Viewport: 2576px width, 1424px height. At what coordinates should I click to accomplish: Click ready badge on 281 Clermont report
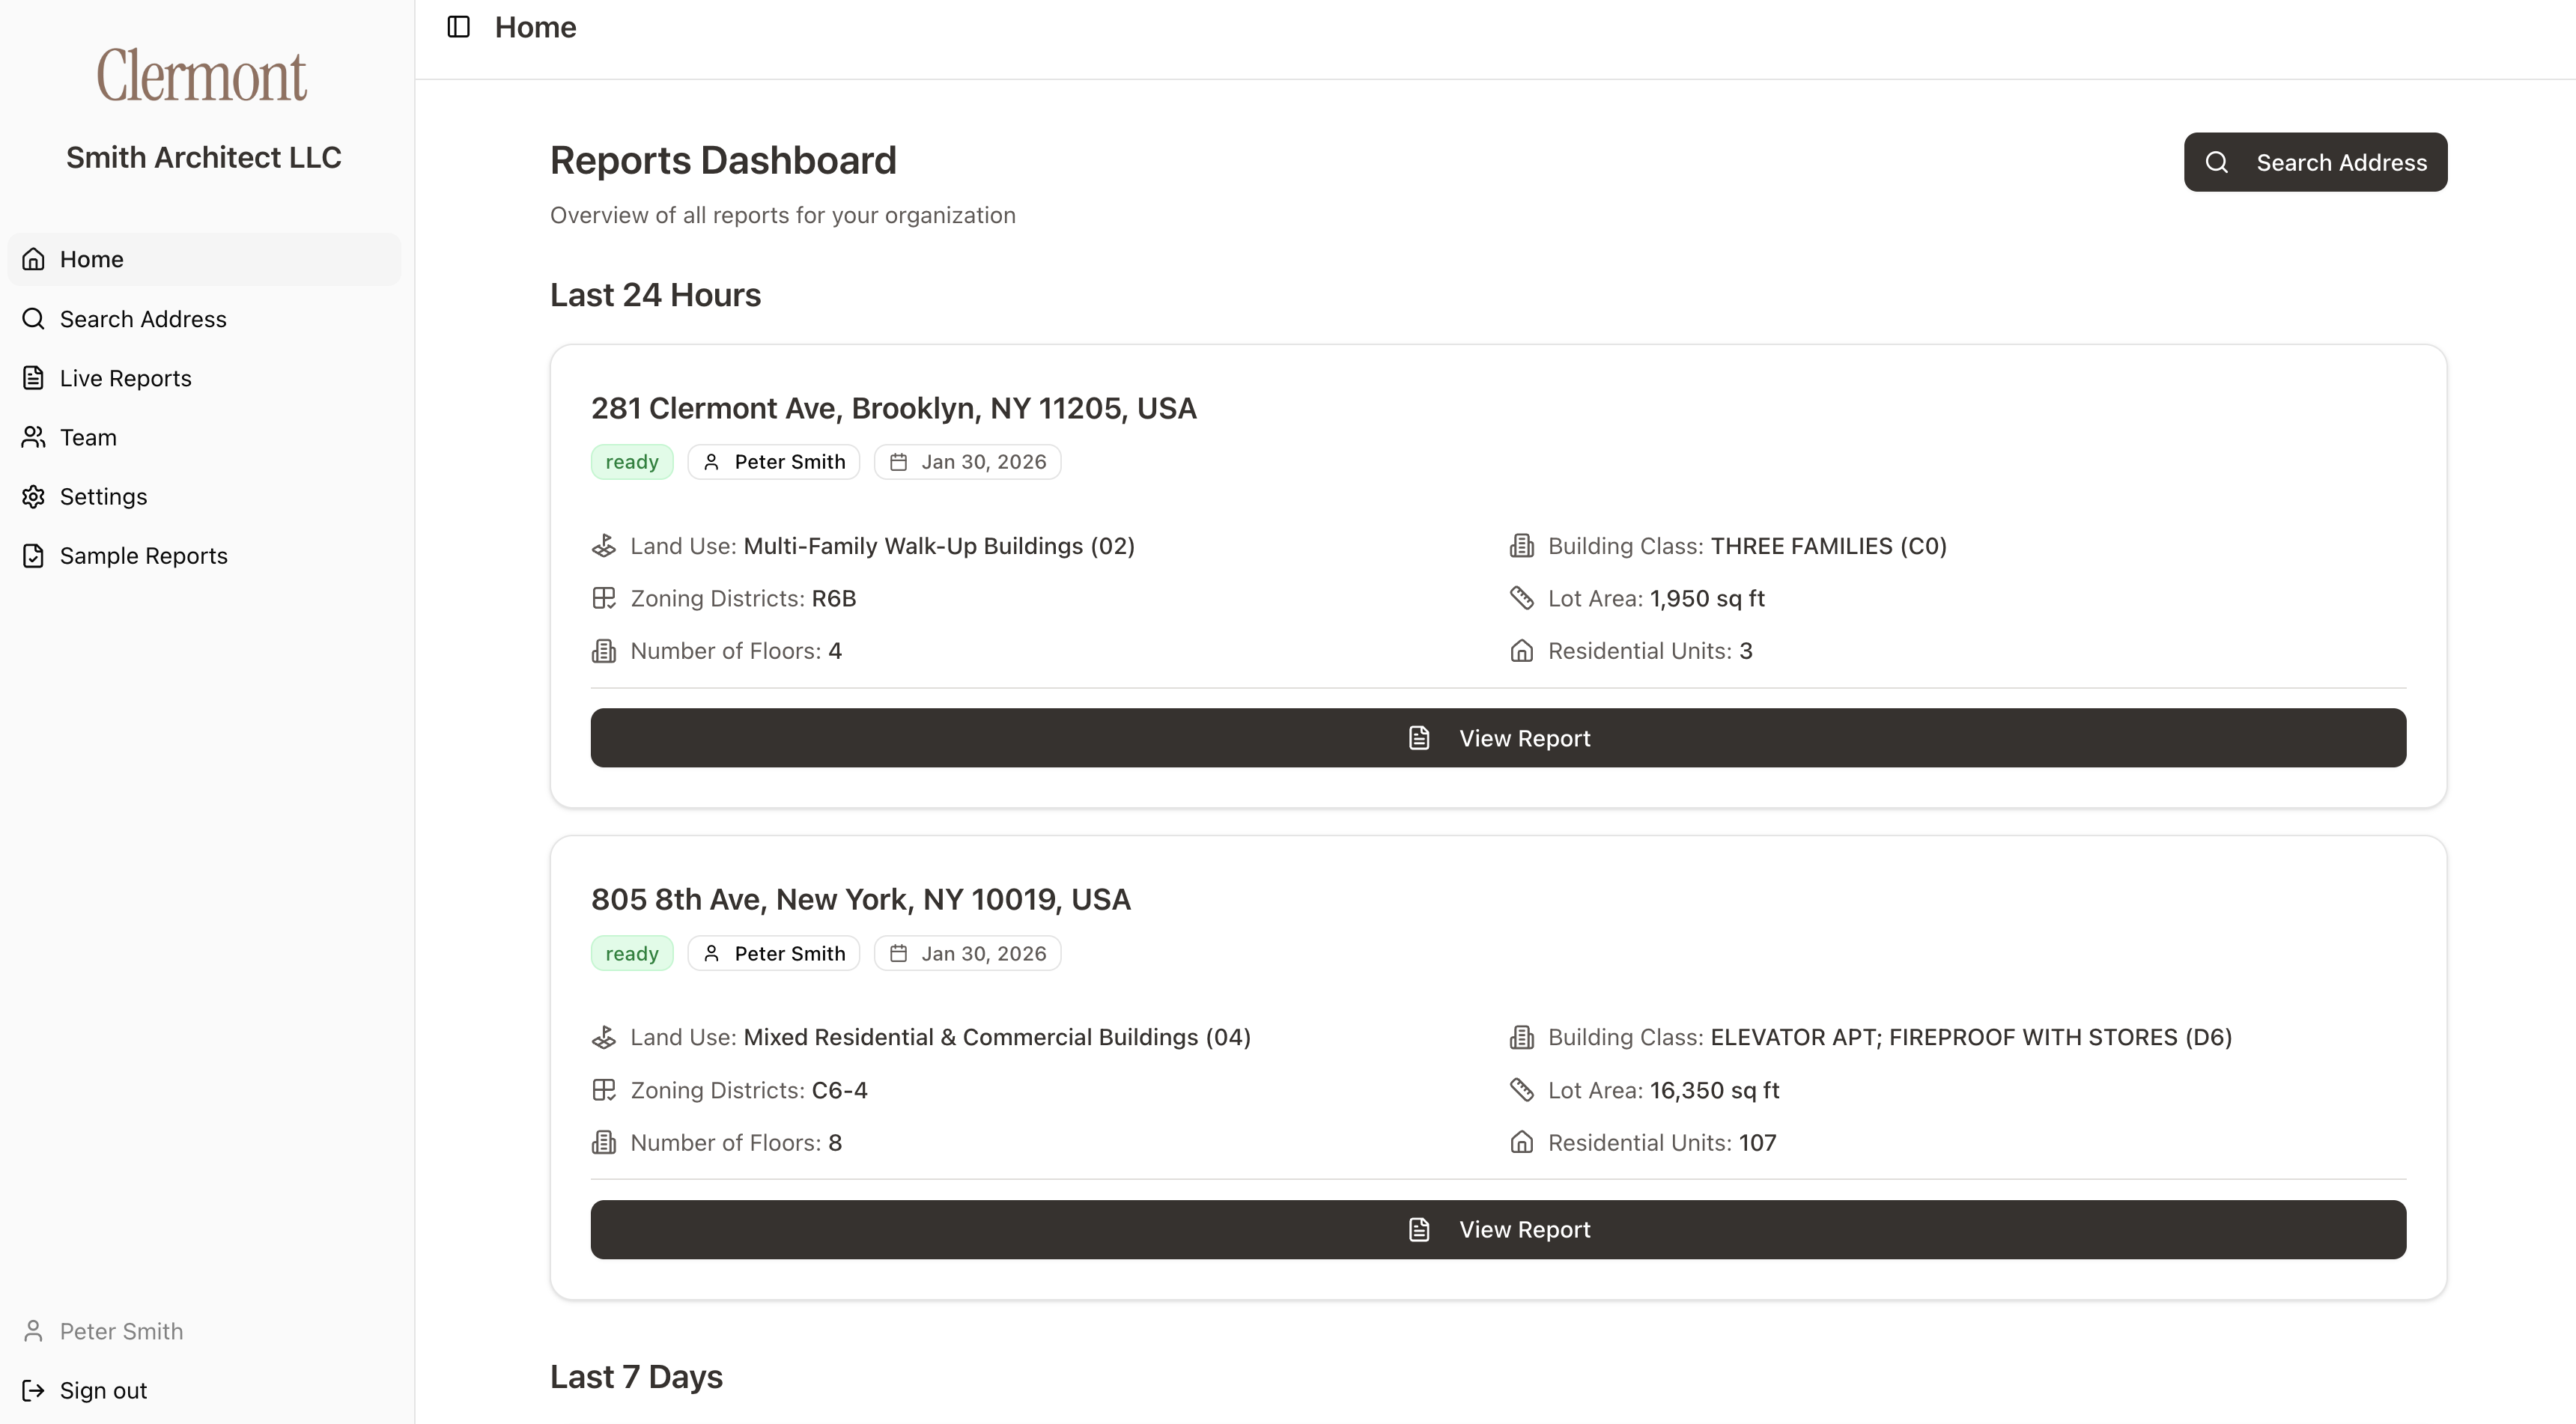pyautogui.click(x=632, y=462)
